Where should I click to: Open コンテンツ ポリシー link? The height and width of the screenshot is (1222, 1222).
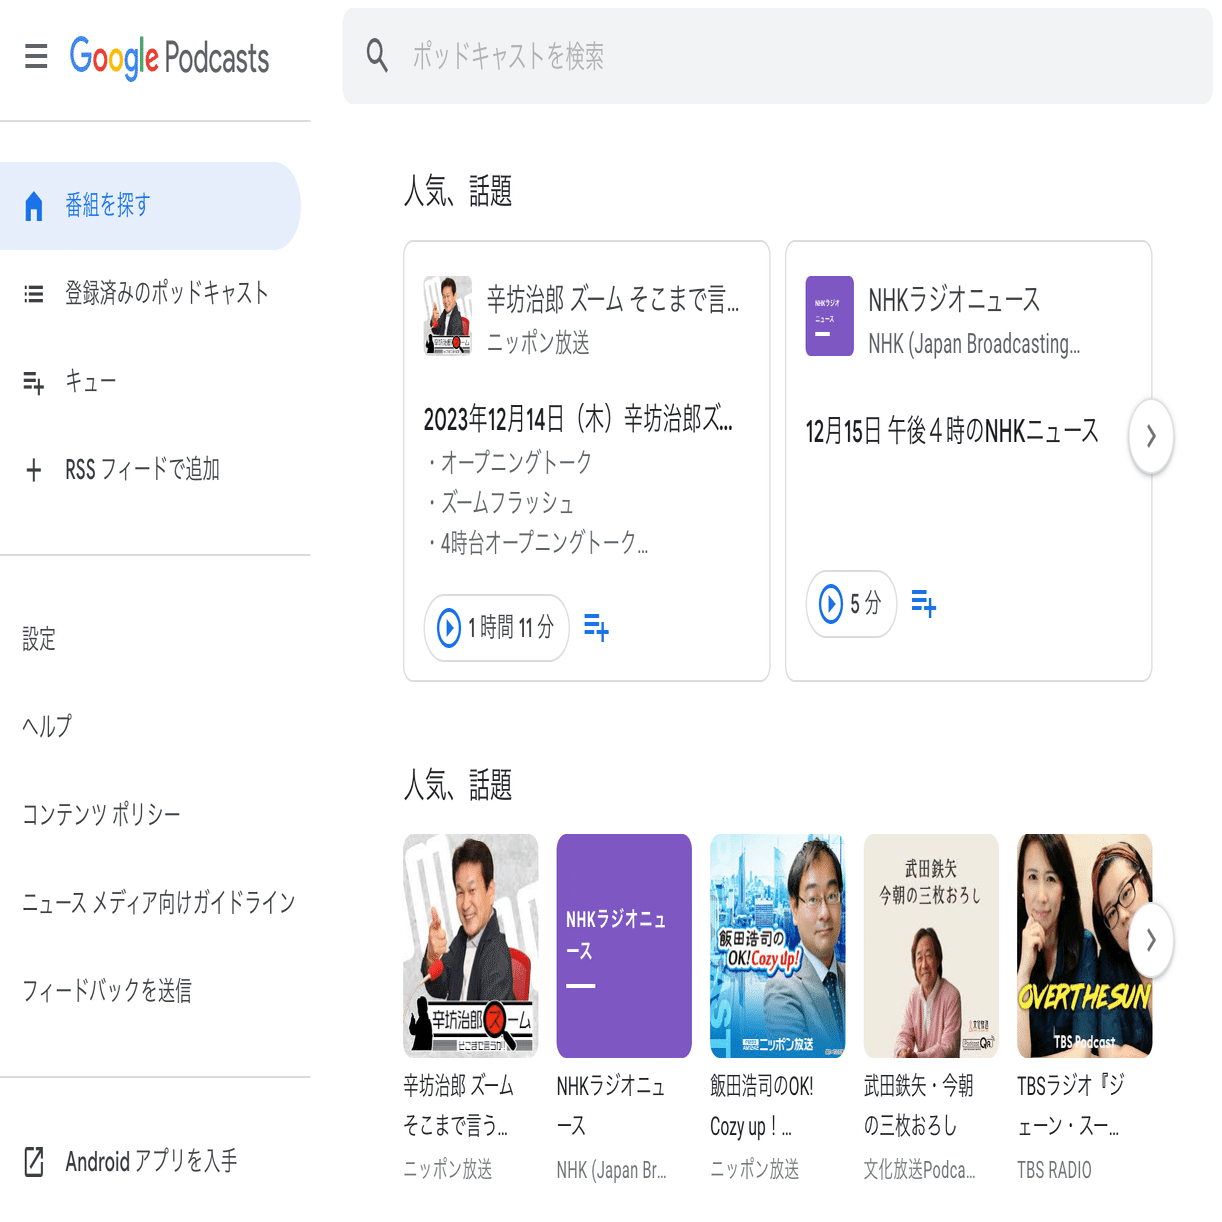[101, 814]
